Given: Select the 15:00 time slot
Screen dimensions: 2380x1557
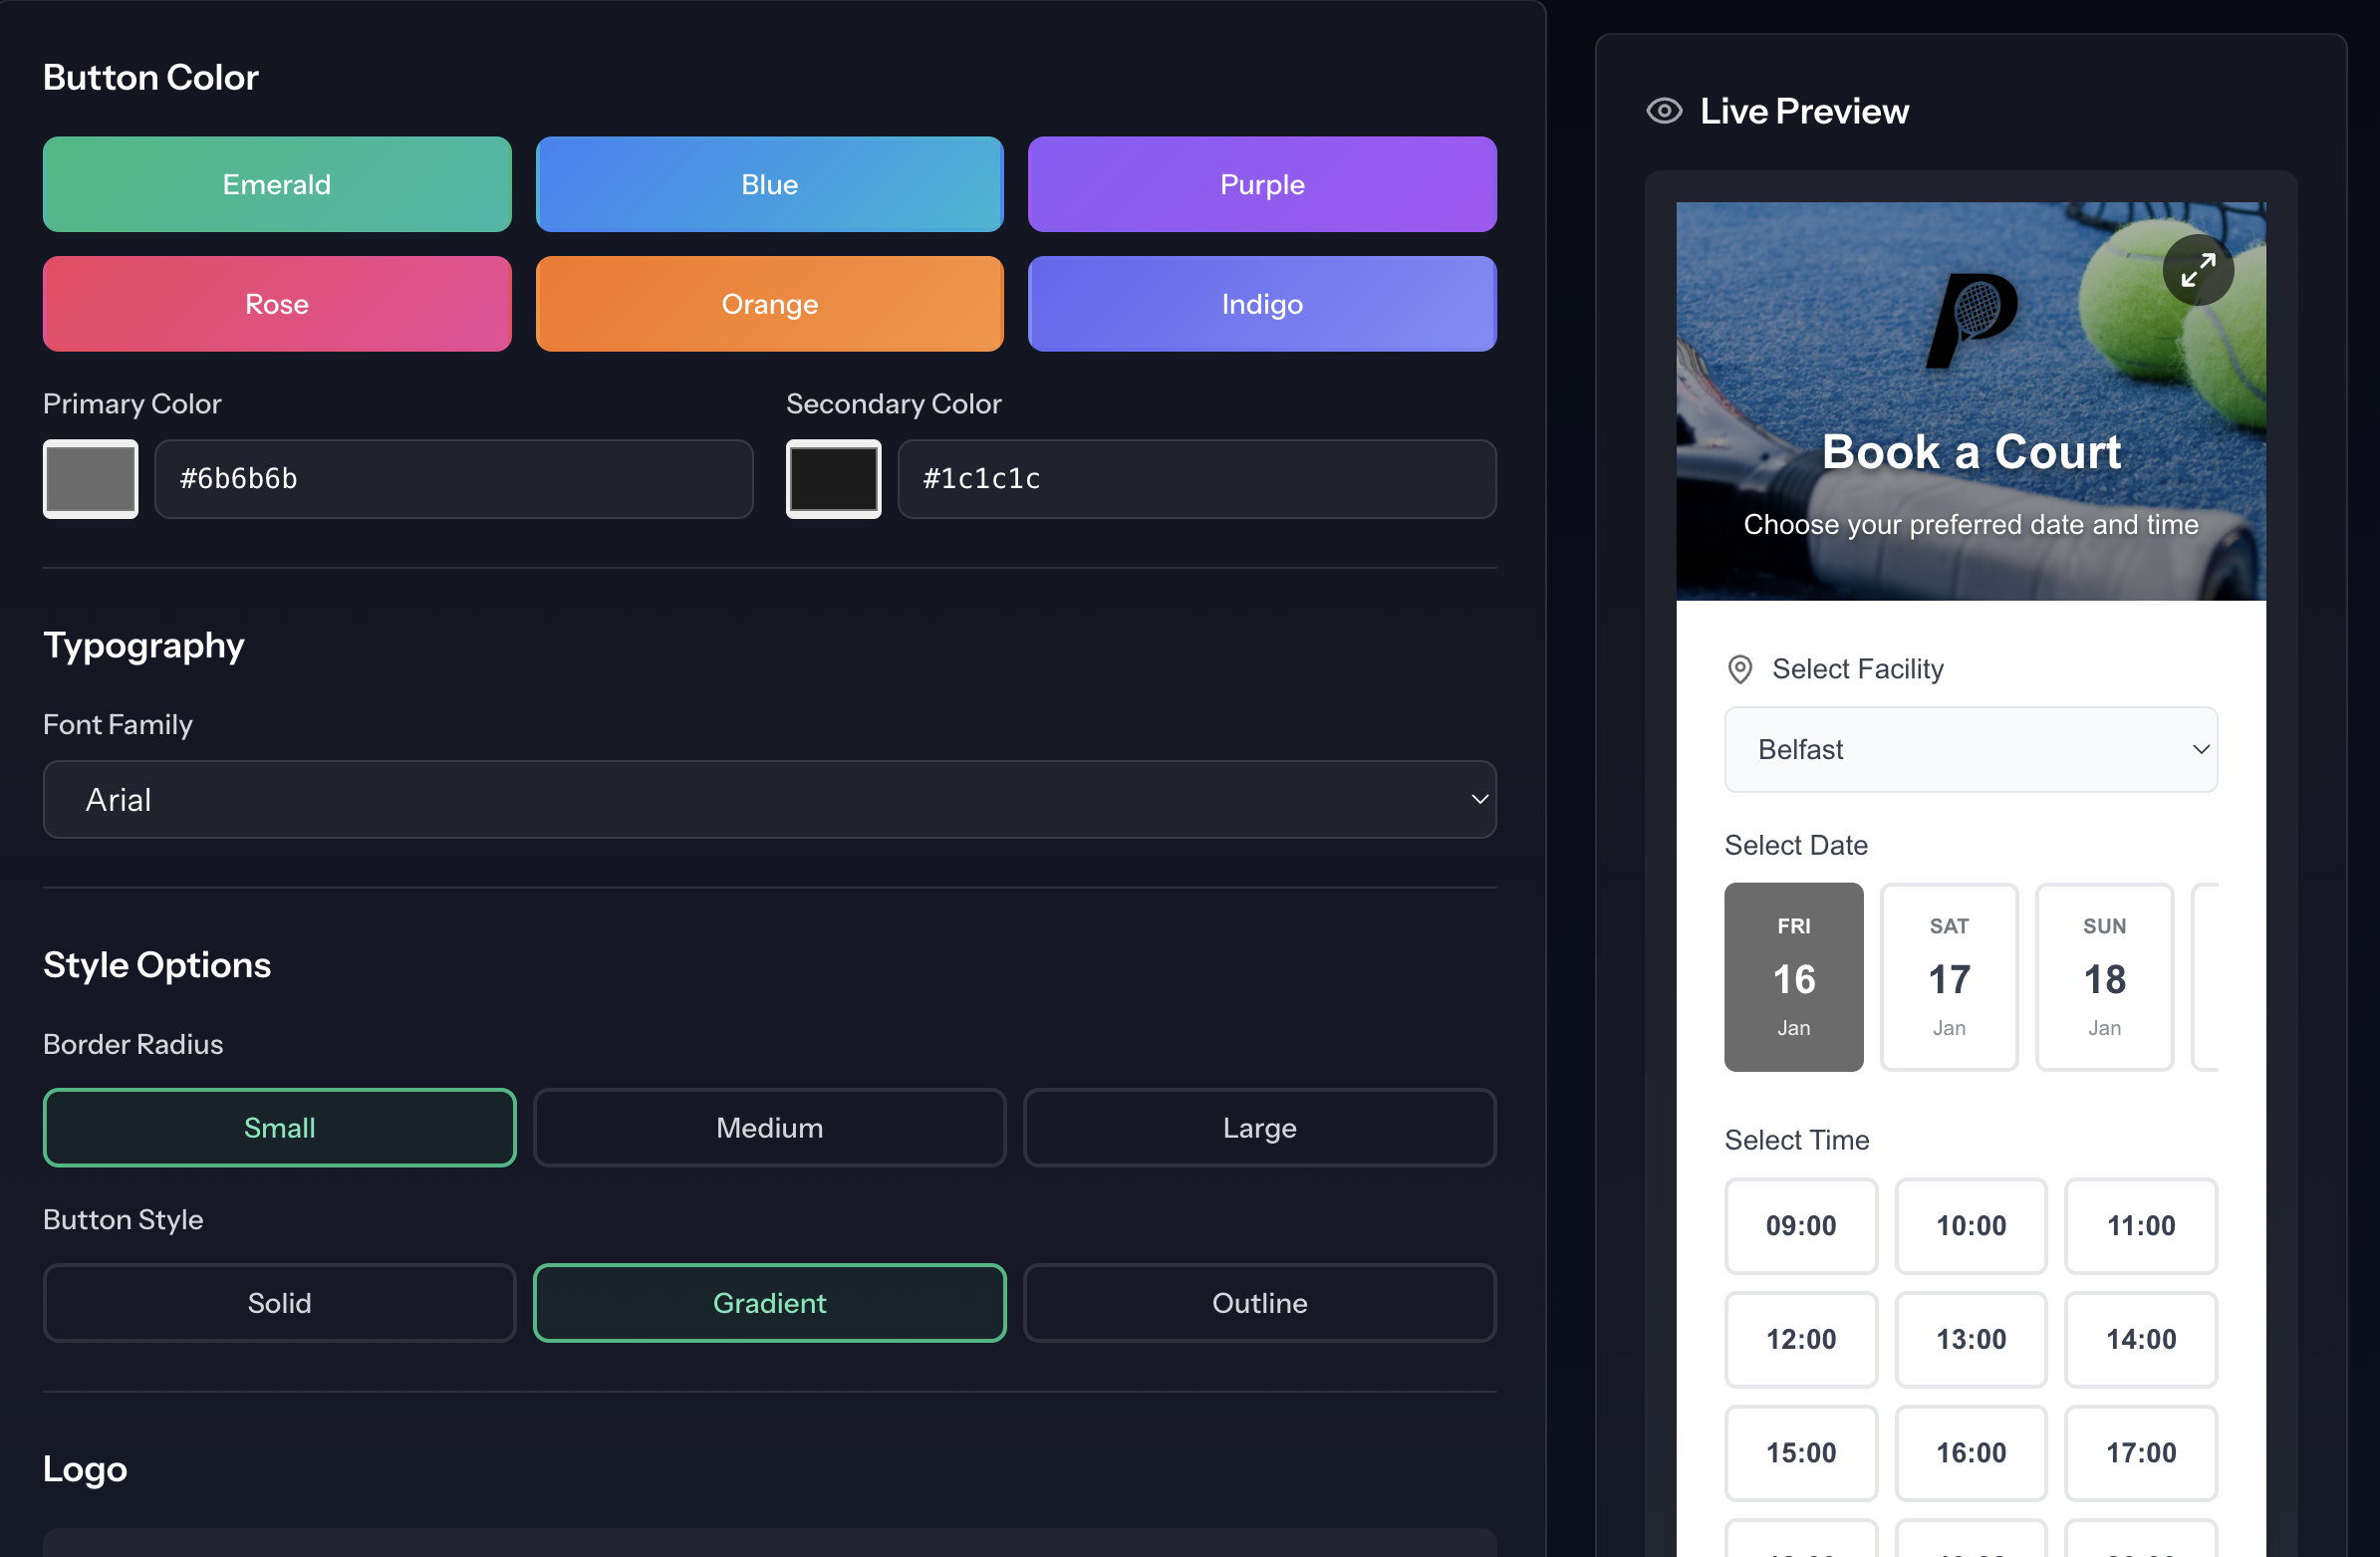Looking at the screenshot, I should [x=1801, y=1453].
